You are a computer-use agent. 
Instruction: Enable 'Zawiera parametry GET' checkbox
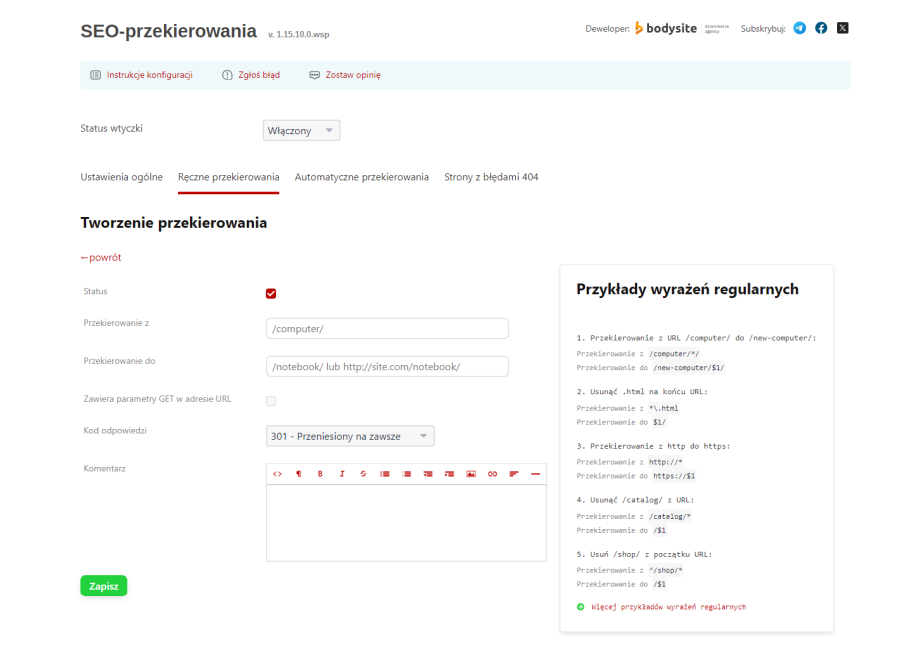click(271, 401)
